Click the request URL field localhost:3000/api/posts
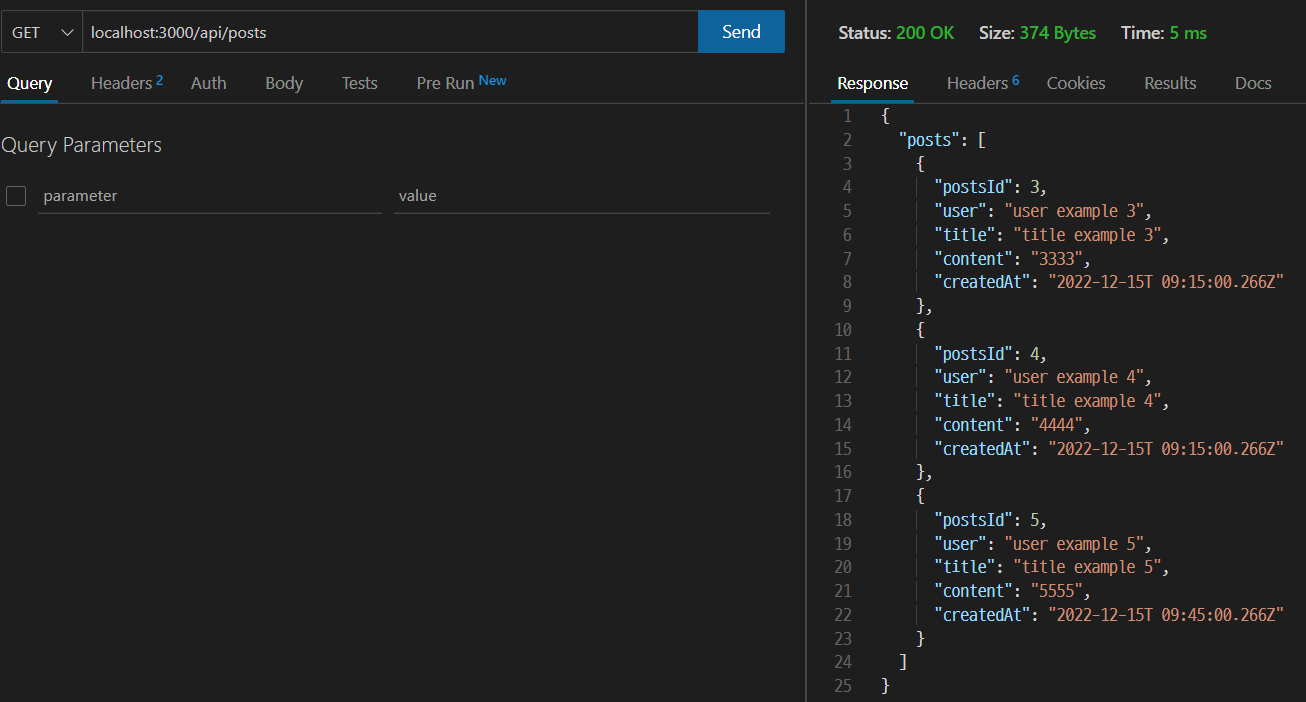 pyautogui.click(x=390, y=32)
